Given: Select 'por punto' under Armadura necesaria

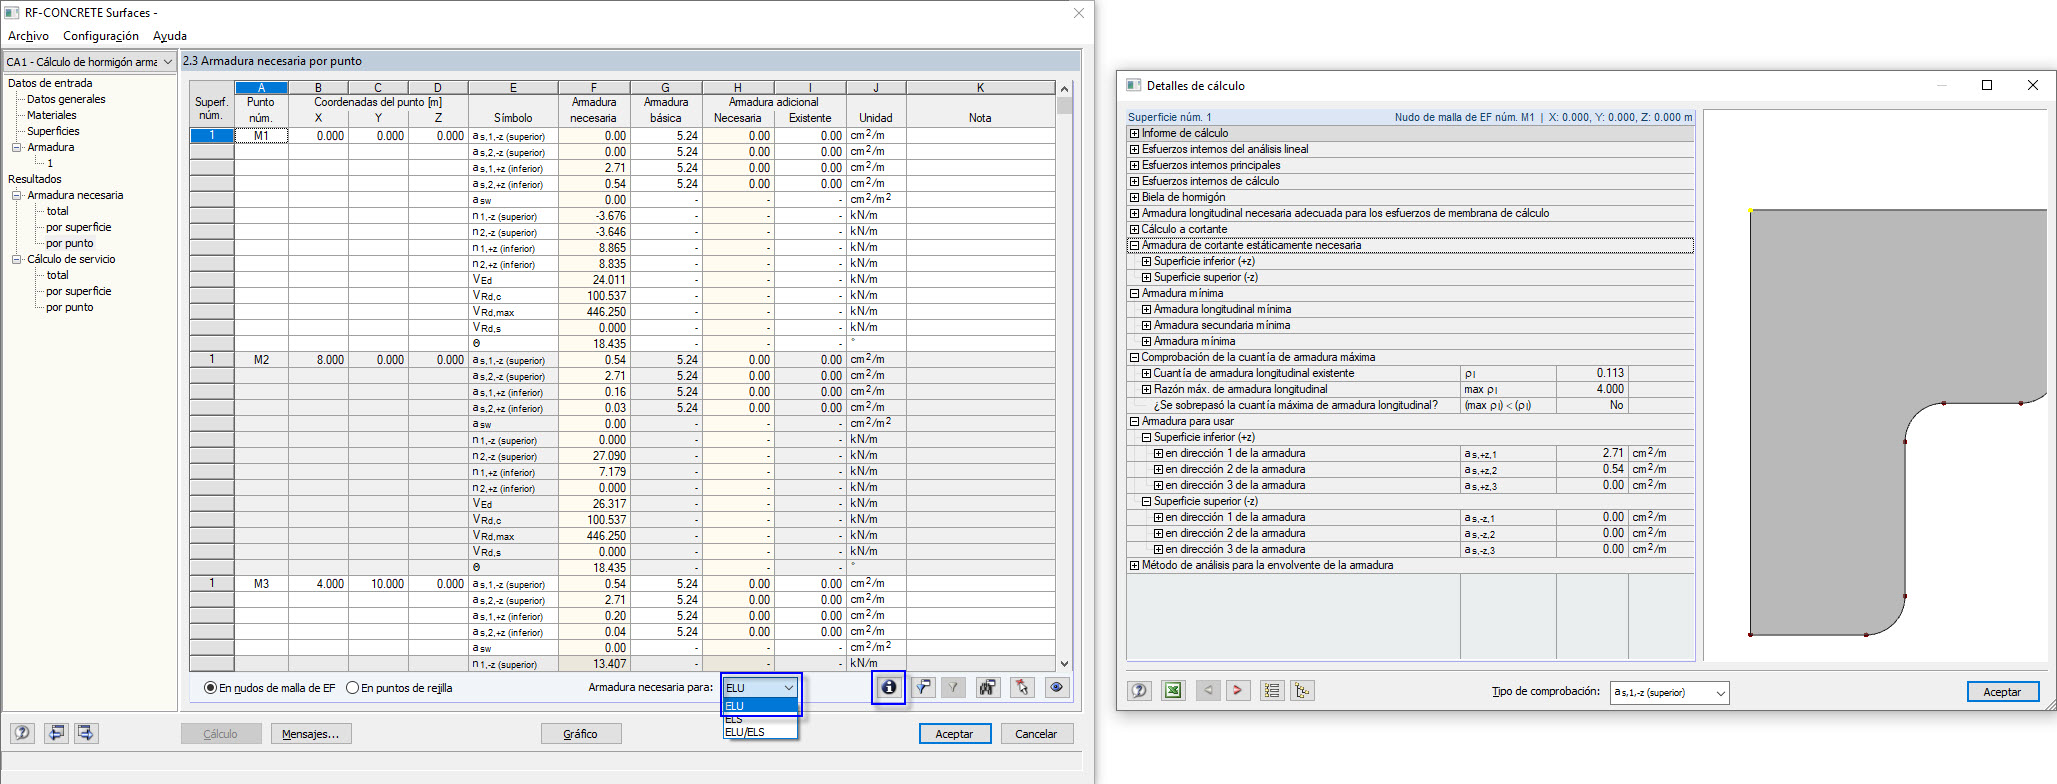Looking at the screenshot, I should [x=69, y=243].
